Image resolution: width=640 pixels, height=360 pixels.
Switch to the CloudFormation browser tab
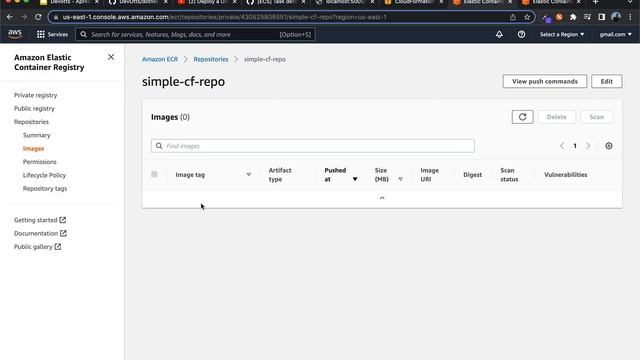[414, 2]
